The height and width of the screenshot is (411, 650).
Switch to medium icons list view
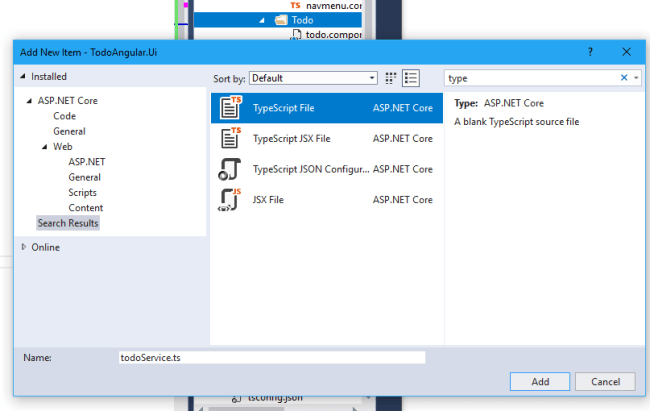(x=411, y=78)
